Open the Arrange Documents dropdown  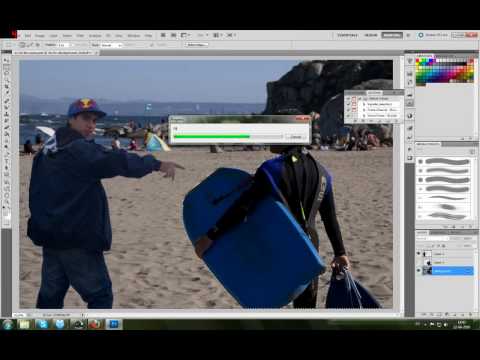(217, 35)
